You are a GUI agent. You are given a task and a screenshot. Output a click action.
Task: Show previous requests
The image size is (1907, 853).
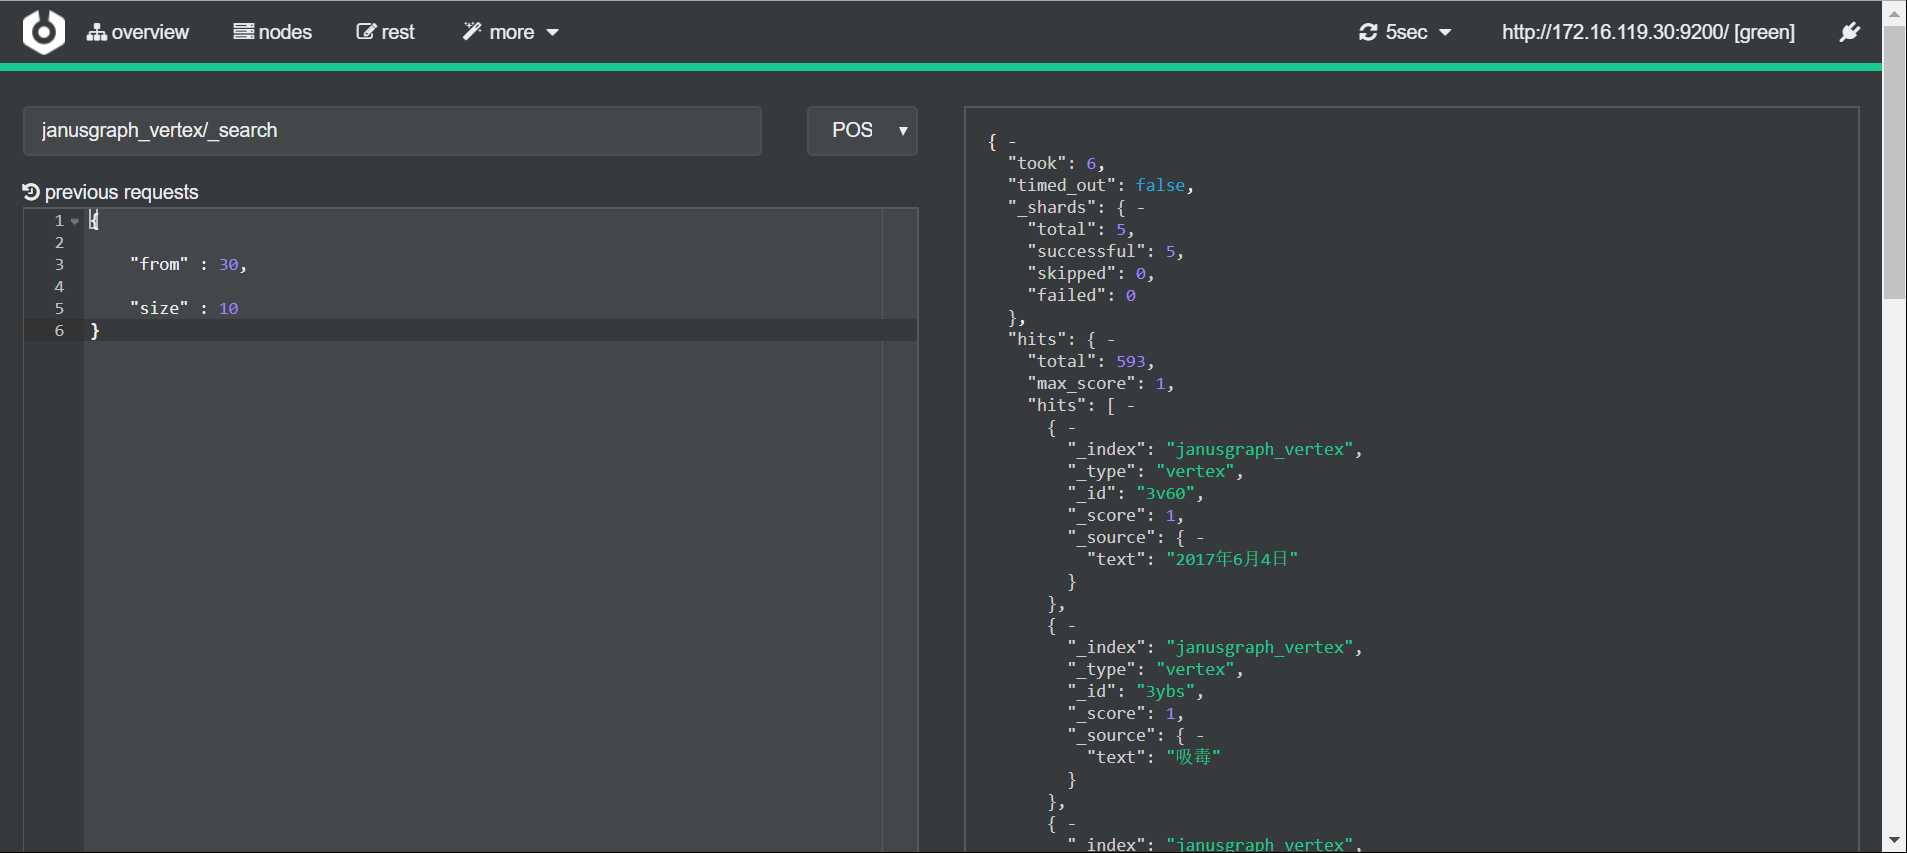(x=110, y=192)
